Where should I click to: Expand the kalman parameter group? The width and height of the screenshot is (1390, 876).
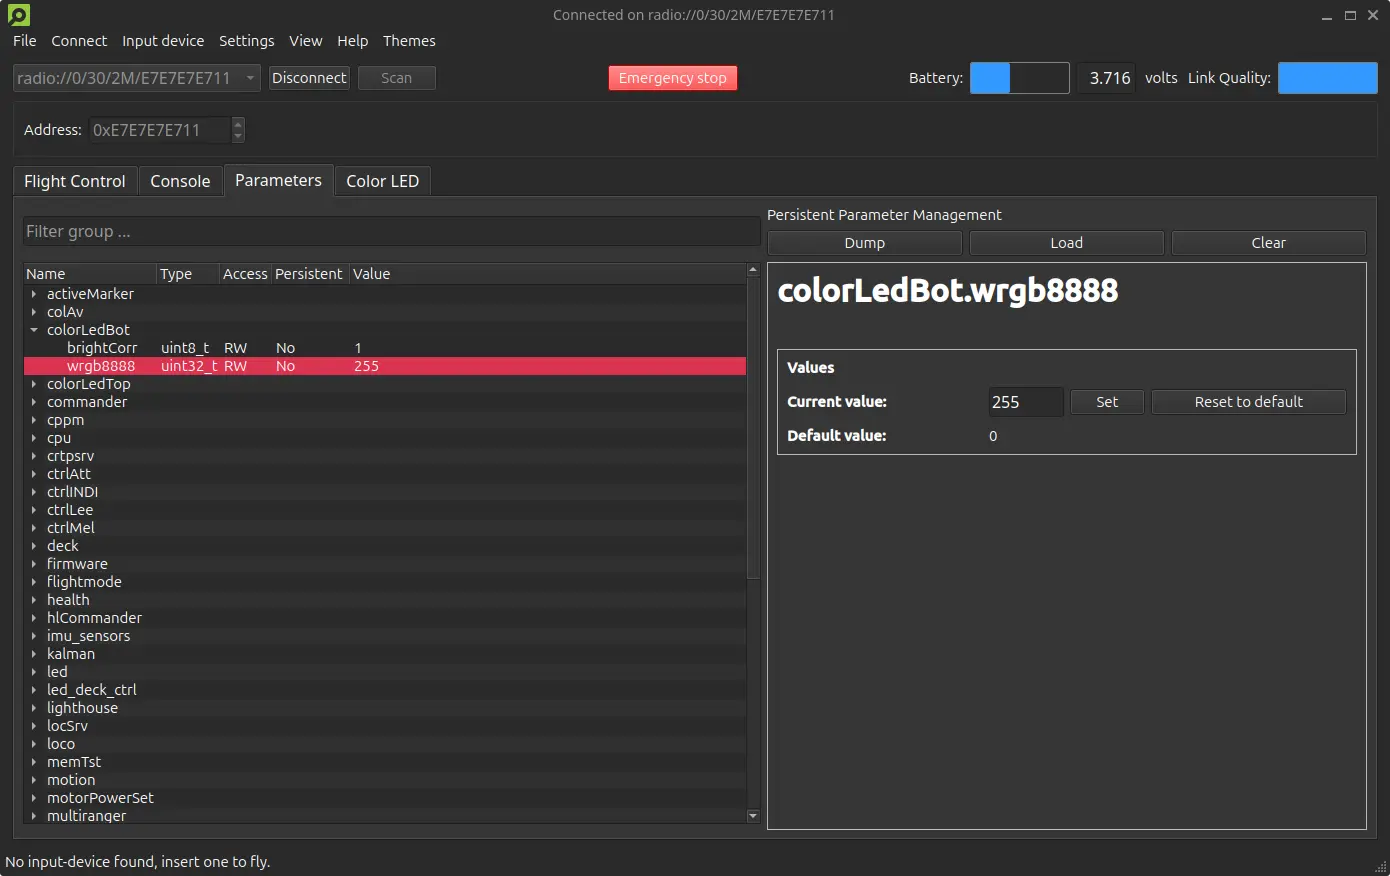coord(31,653)
